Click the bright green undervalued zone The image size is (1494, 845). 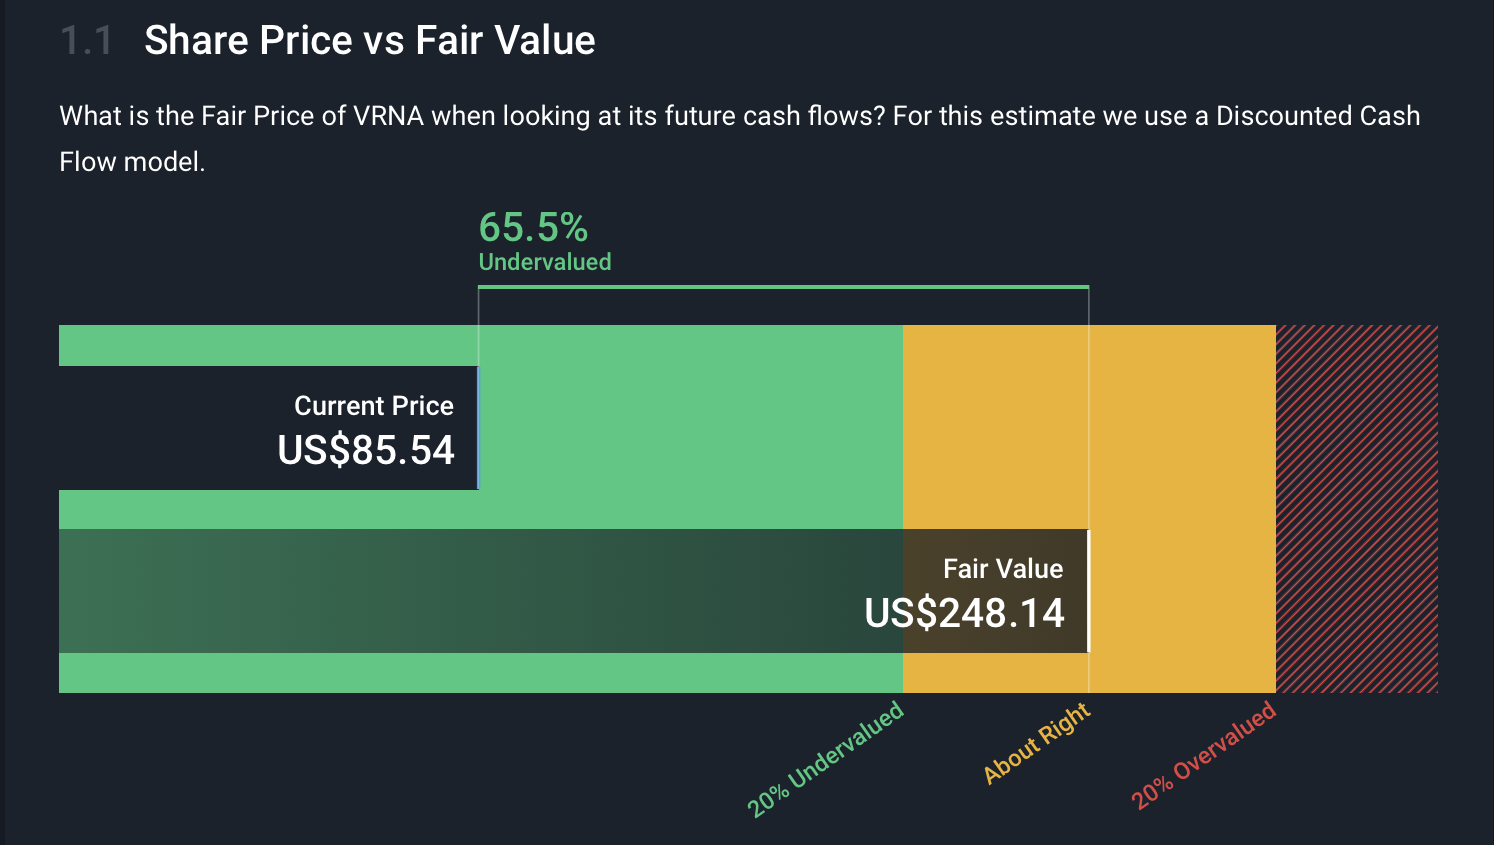[x=690, y=428]
